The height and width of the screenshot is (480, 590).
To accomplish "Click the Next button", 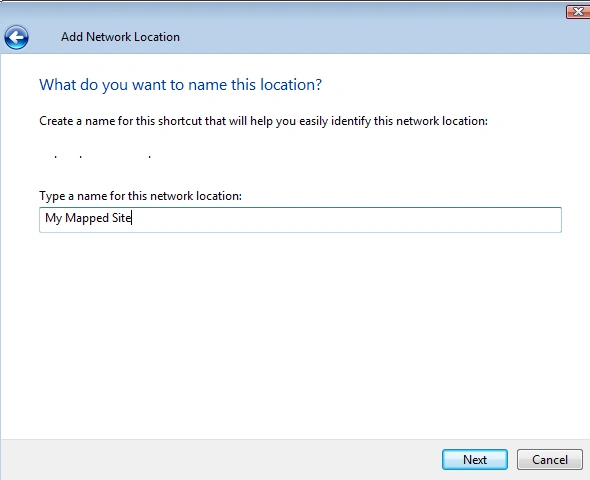I will coord(474,459).
